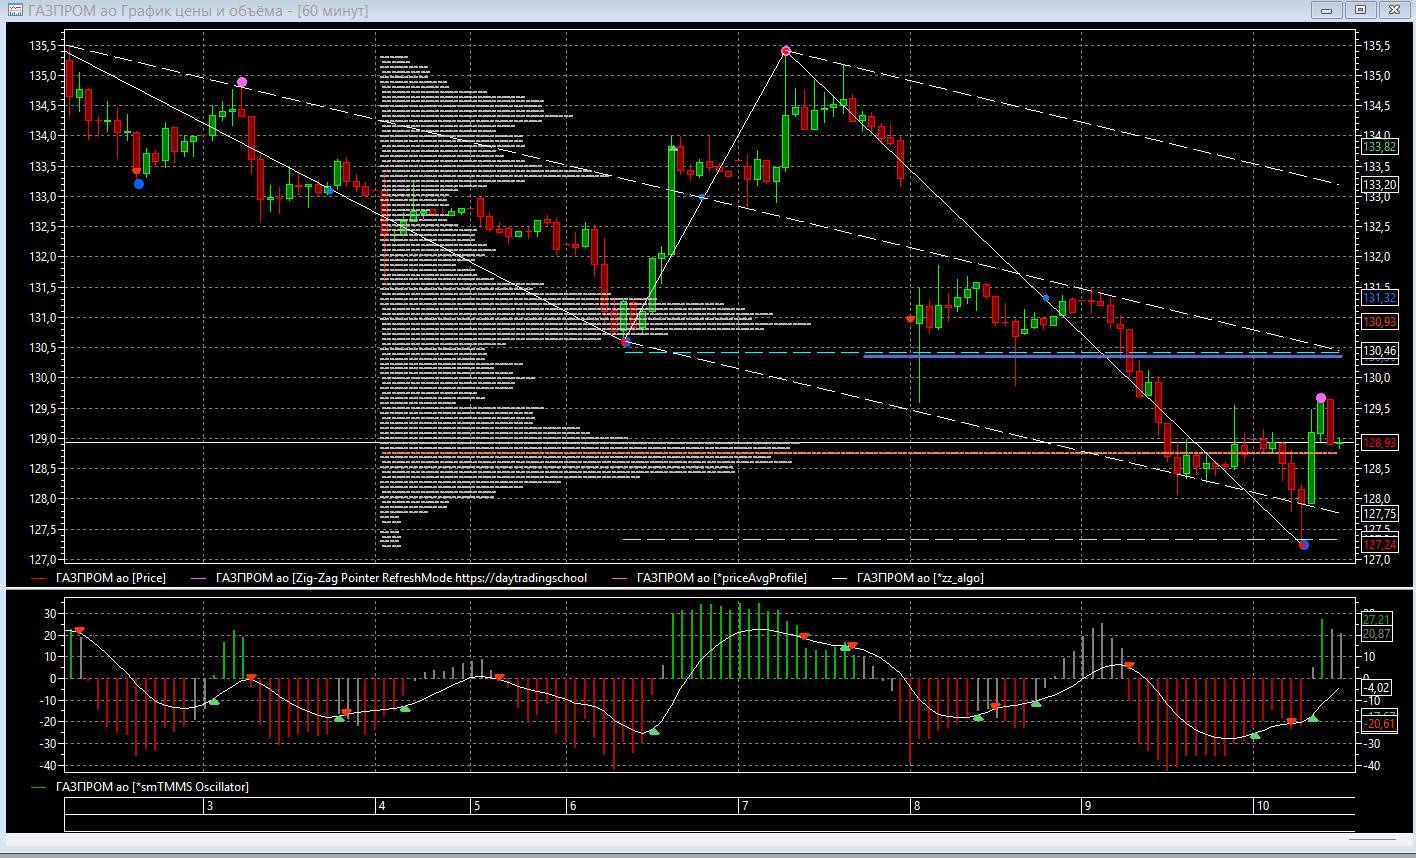
Task: Click the 27,21 oscillator value label
Action: point(1377,620)
